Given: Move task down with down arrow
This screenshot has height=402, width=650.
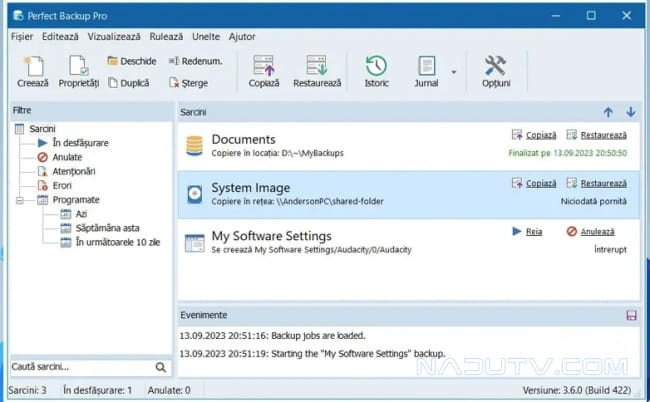Looking at the screenshot, I should click(x=631, y=112).
